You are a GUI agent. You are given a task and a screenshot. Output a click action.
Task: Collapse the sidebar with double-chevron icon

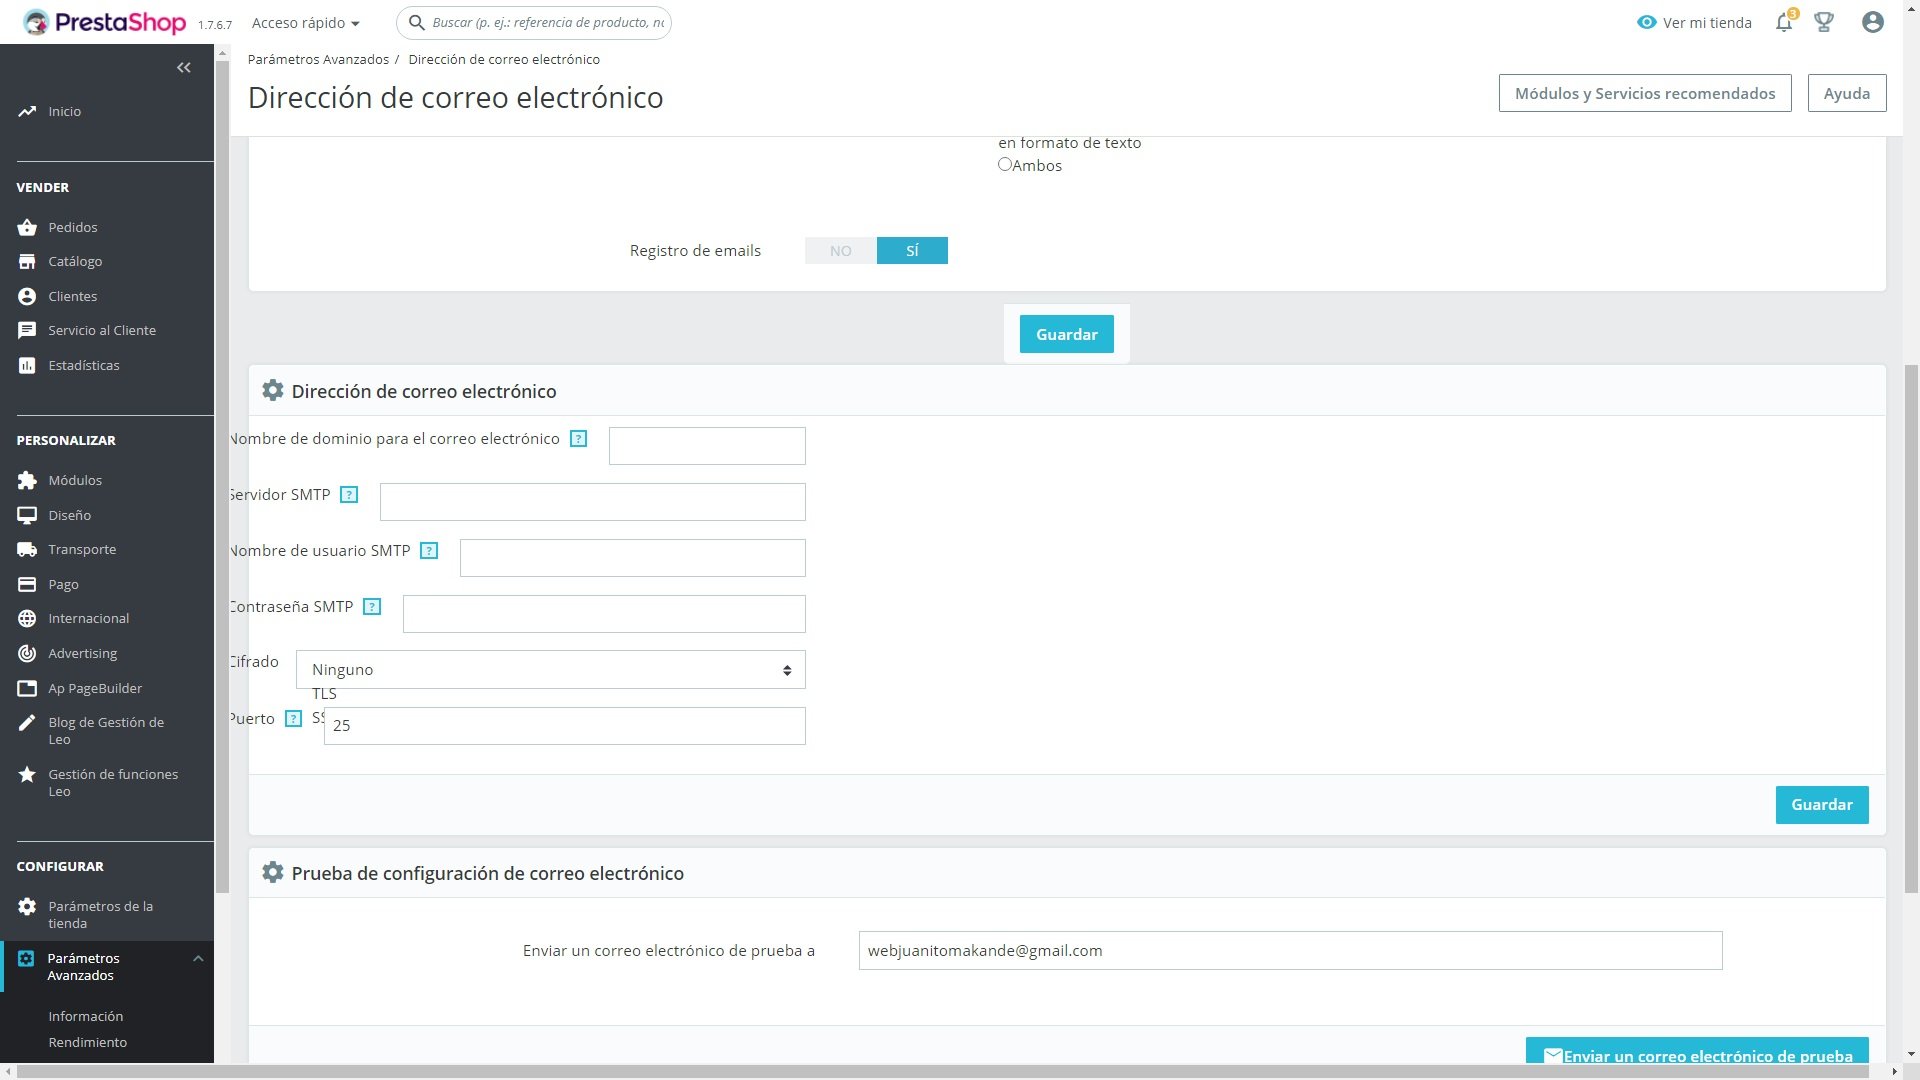click(183, 68)
